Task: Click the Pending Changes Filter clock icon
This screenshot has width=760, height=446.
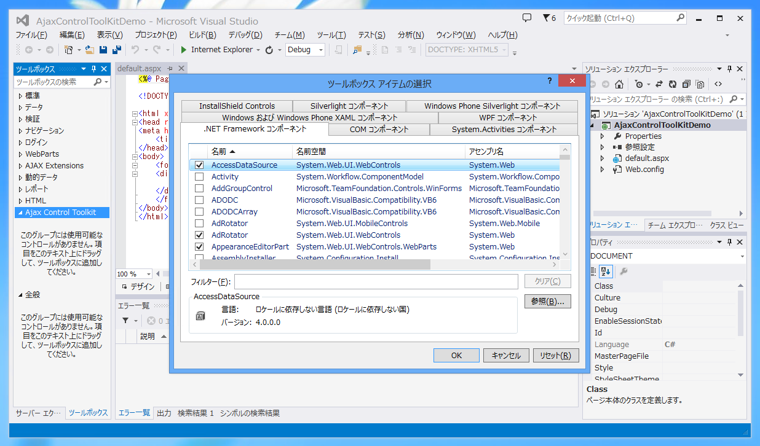Action: click(639, 84)
